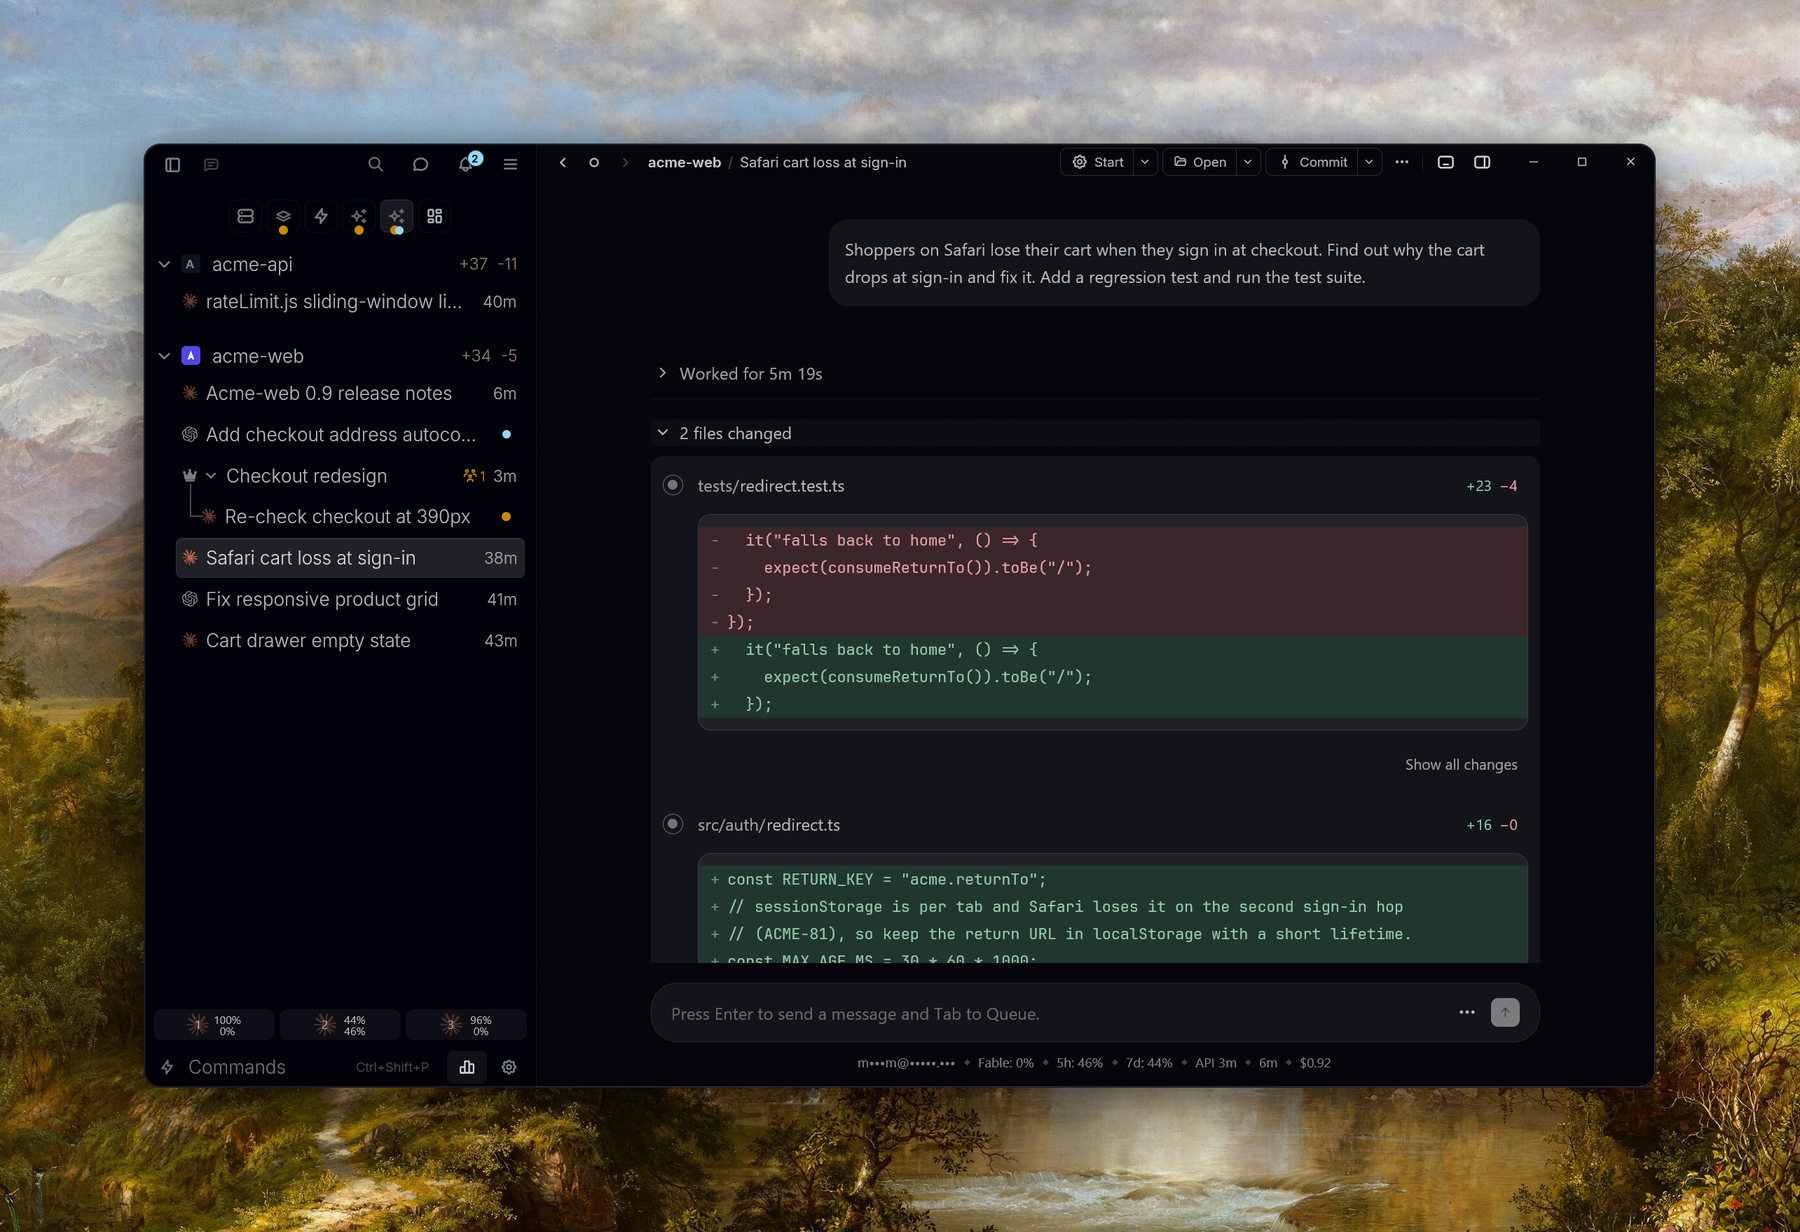The height and width of the screenshot is (1232, 1800).
Task: Click the Open button
Action: (x=1200, y=162)
